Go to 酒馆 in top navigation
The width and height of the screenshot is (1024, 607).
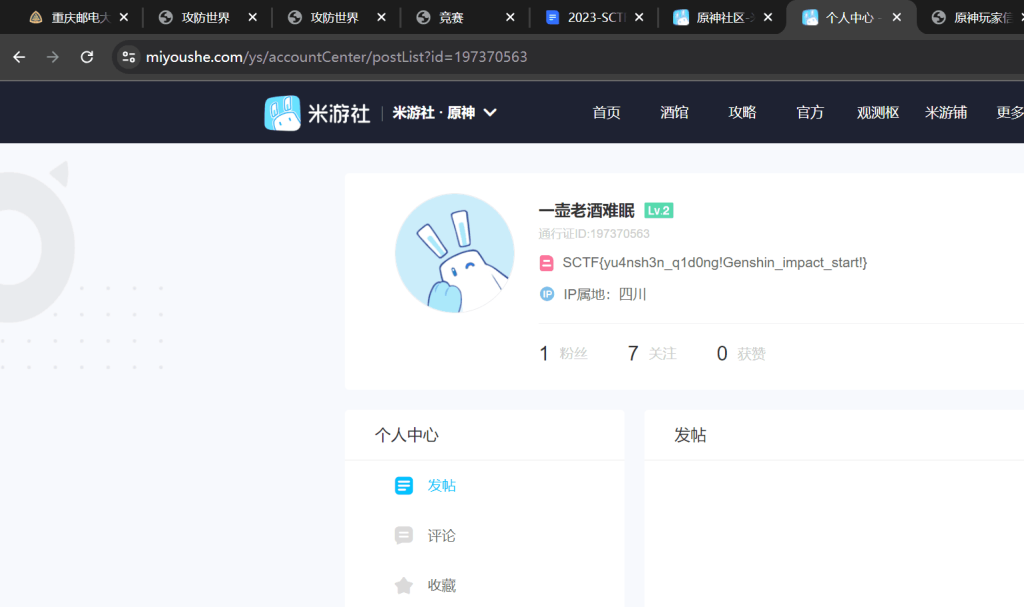click(674, 113)
